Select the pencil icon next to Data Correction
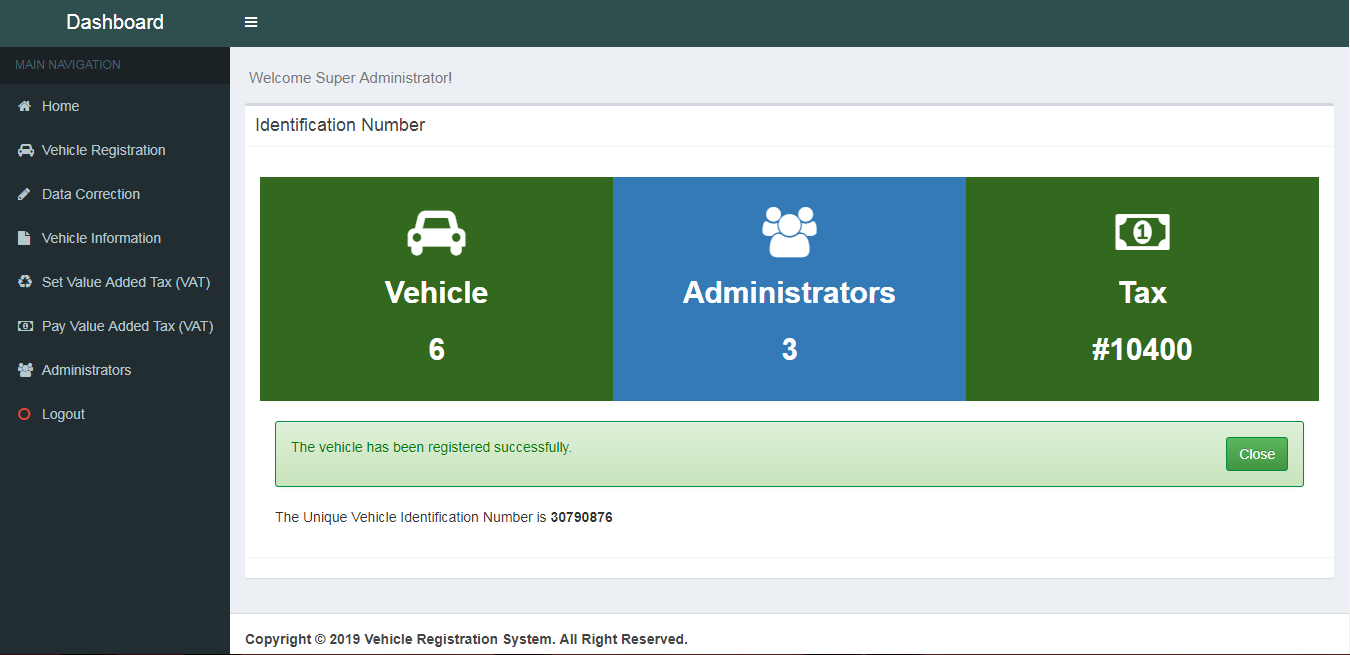The height and width of the screenshot is (655, 1350). (22, 194)
